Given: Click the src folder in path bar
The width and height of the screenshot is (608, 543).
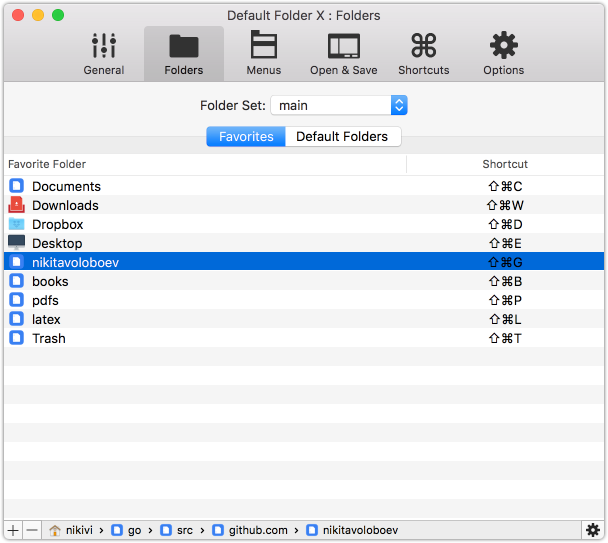Looking at the screenshot, I should 176,530.
